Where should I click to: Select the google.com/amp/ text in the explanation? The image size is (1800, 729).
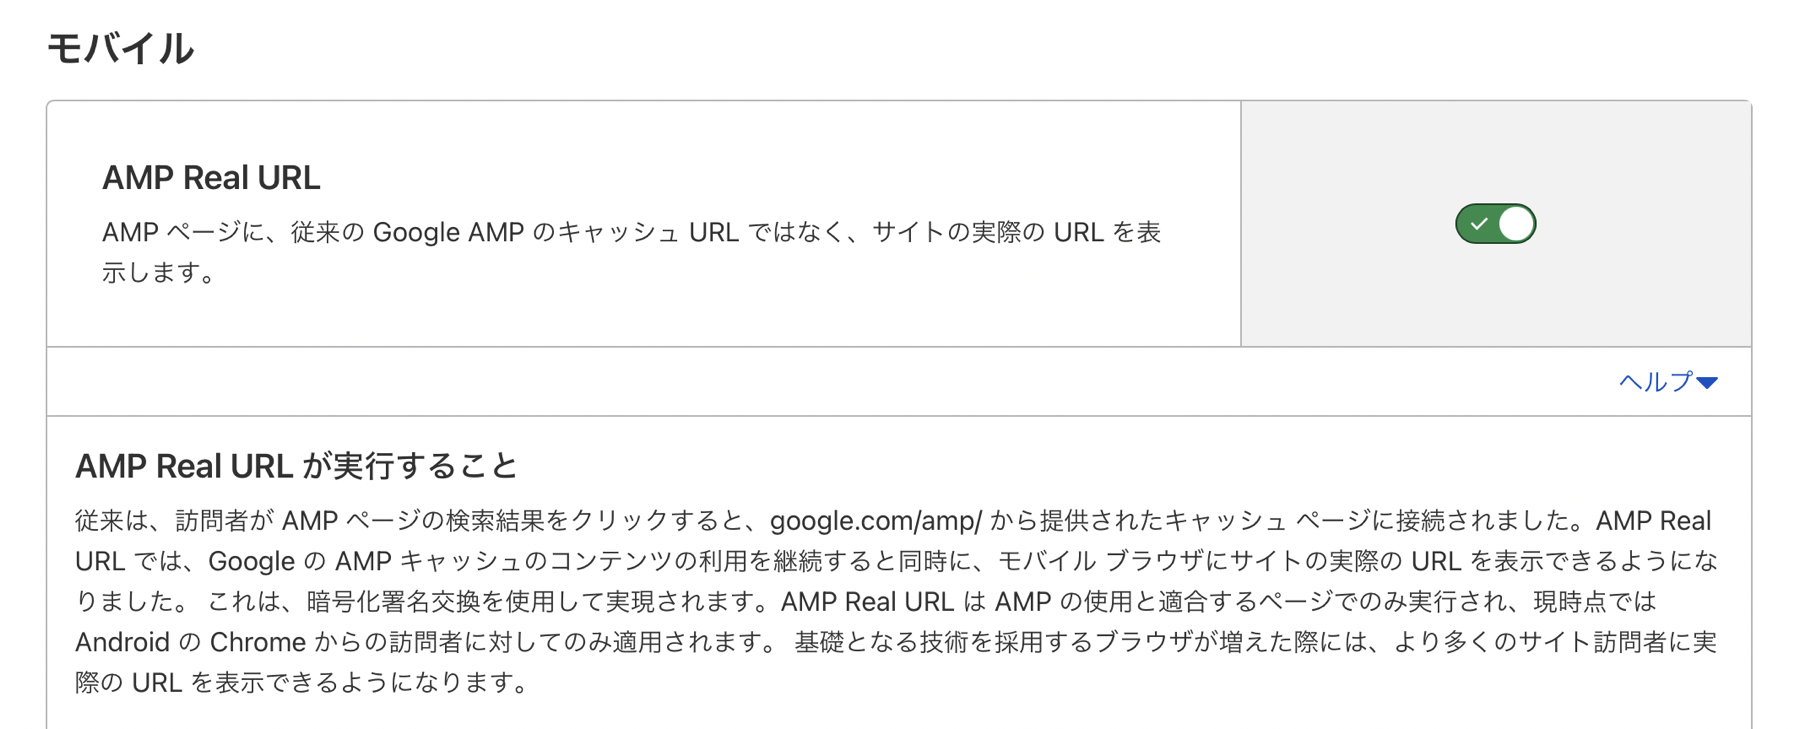(x=877, y=520)
